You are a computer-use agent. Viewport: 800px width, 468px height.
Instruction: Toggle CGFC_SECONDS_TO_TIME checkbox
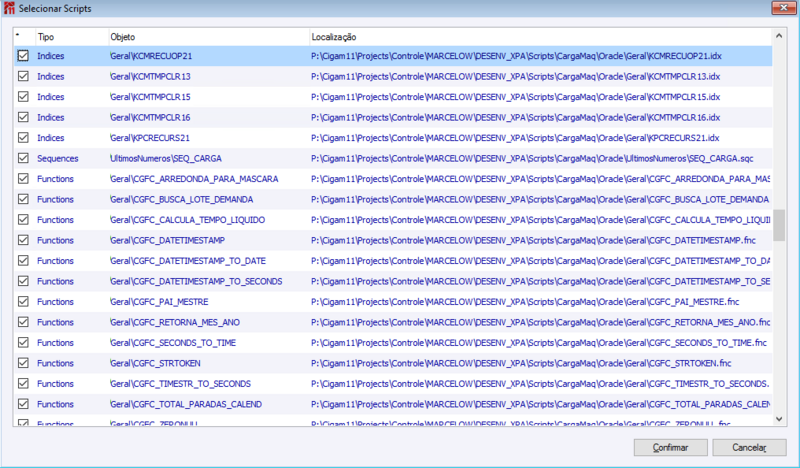tap(23, 342)
